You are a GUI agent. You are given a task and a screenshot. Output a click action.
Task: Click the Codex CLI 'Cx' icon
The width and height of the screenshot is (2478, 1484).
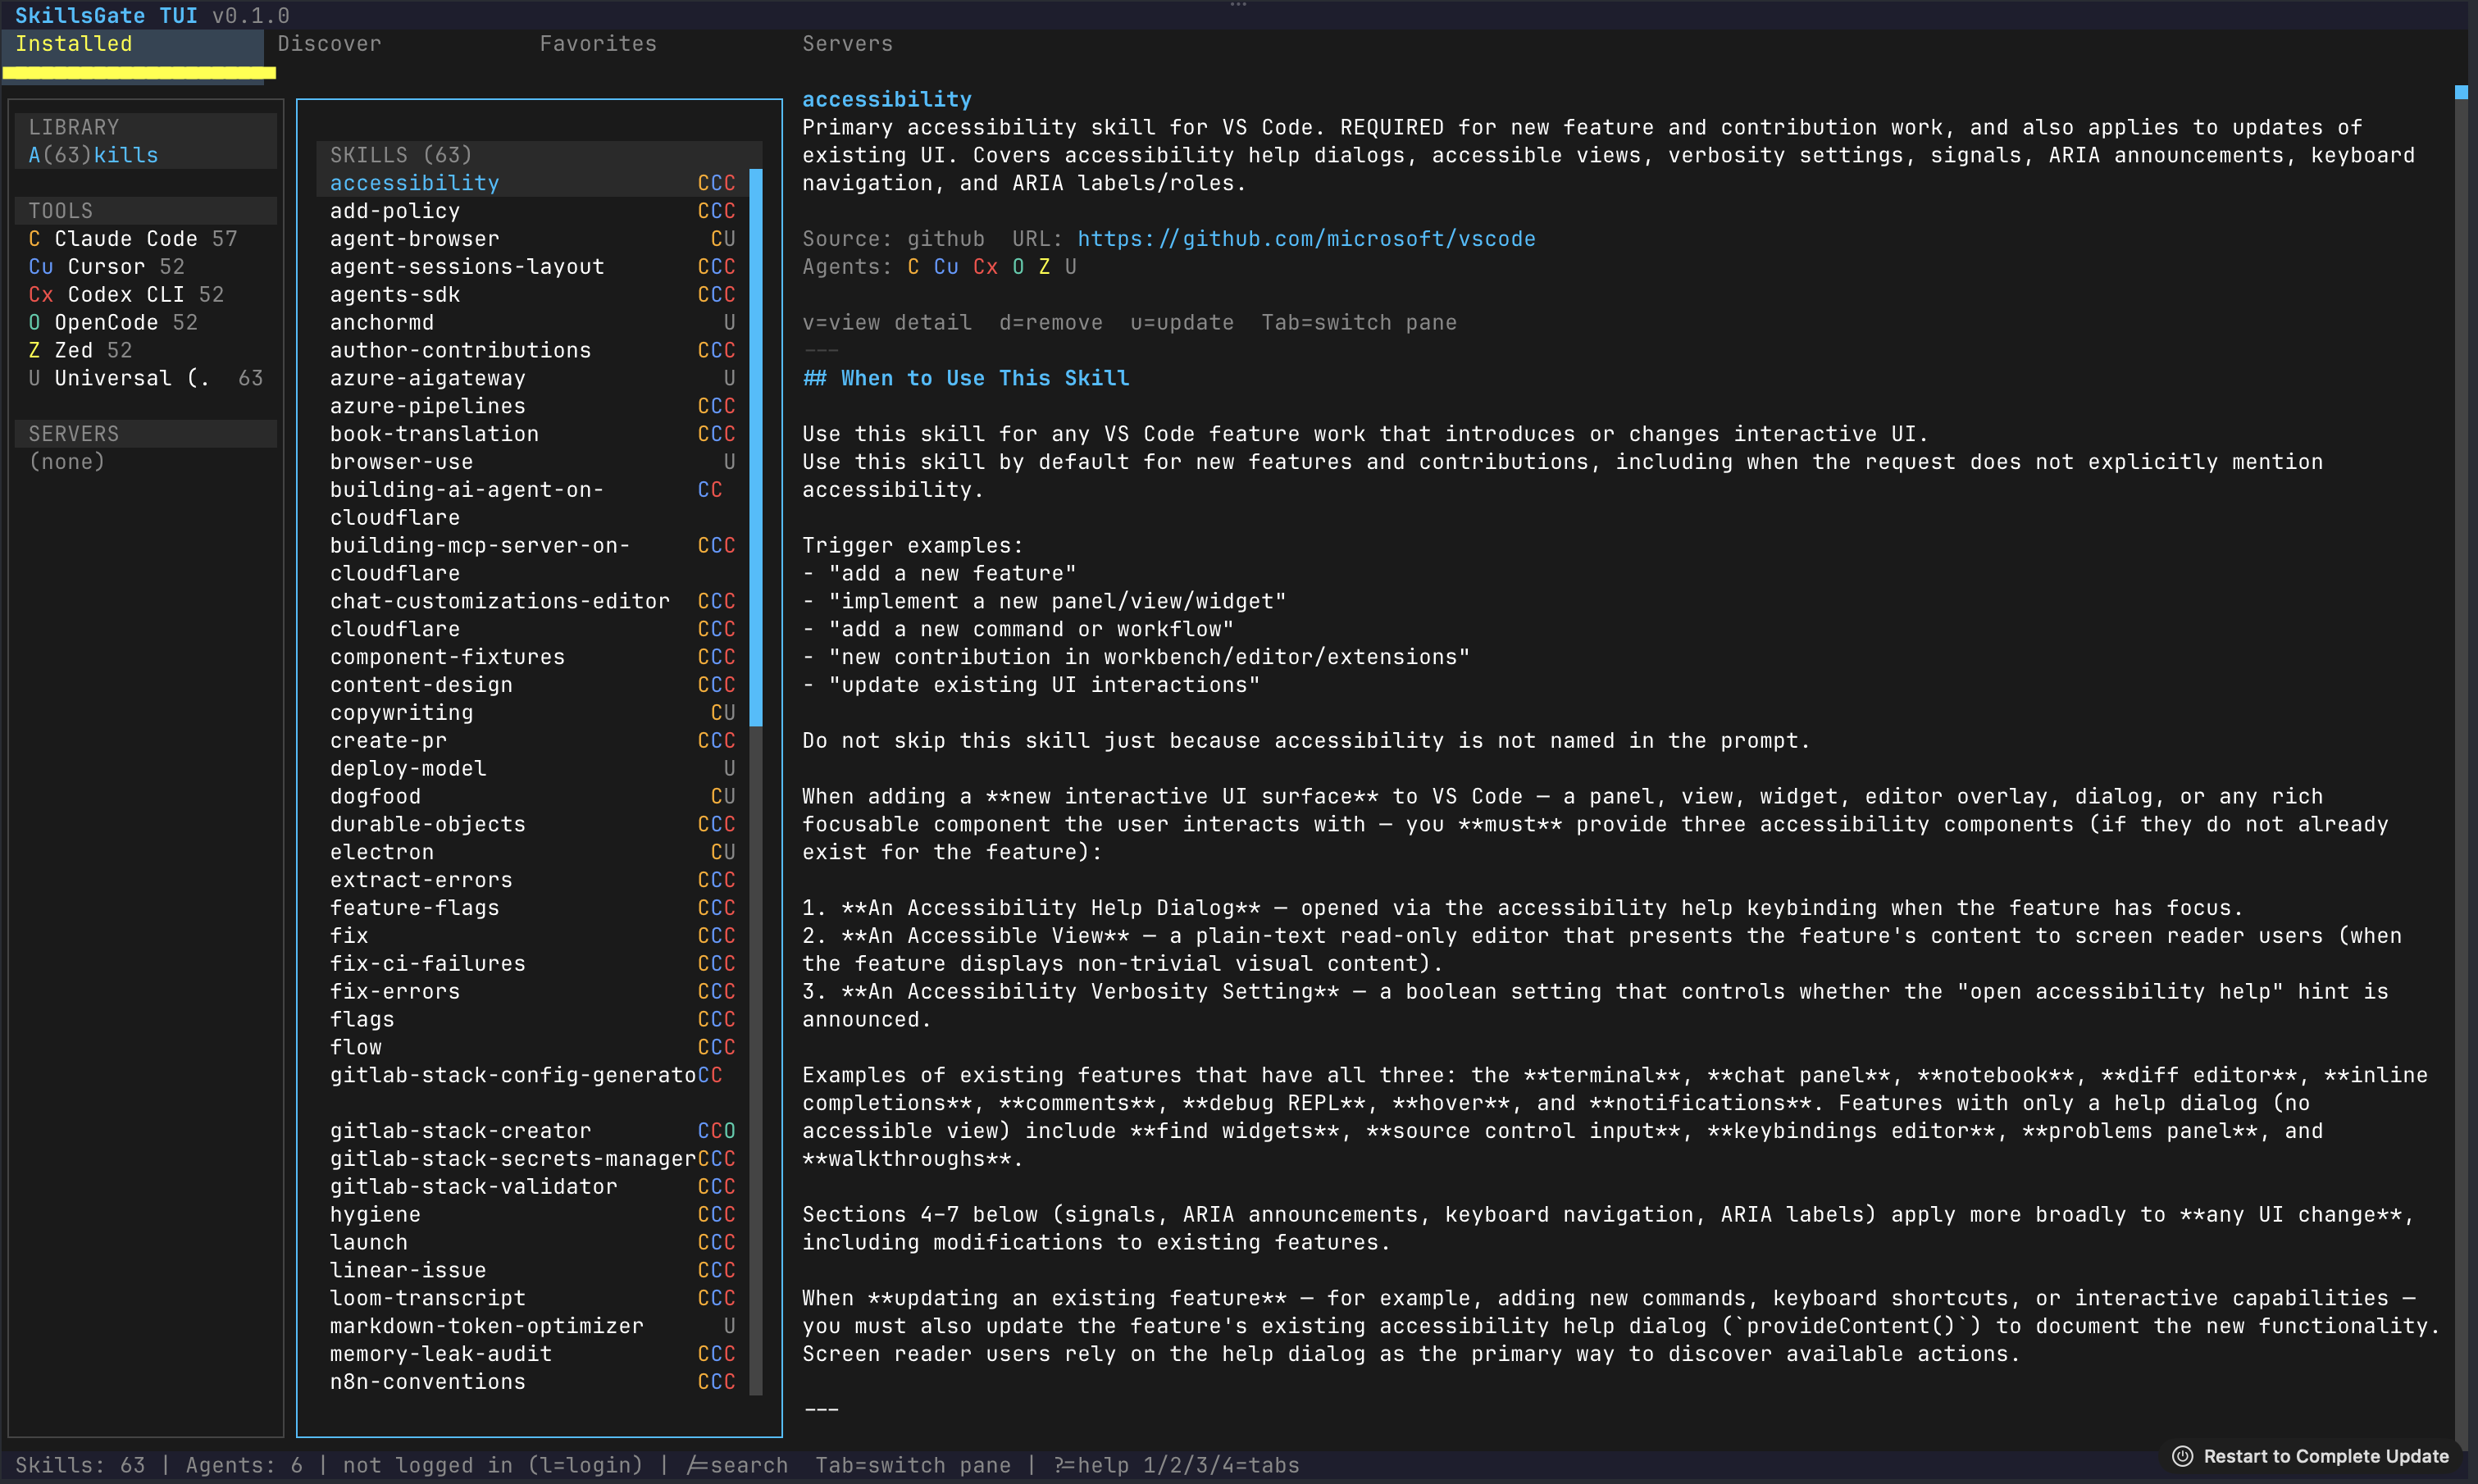click(x=40, y=295)
